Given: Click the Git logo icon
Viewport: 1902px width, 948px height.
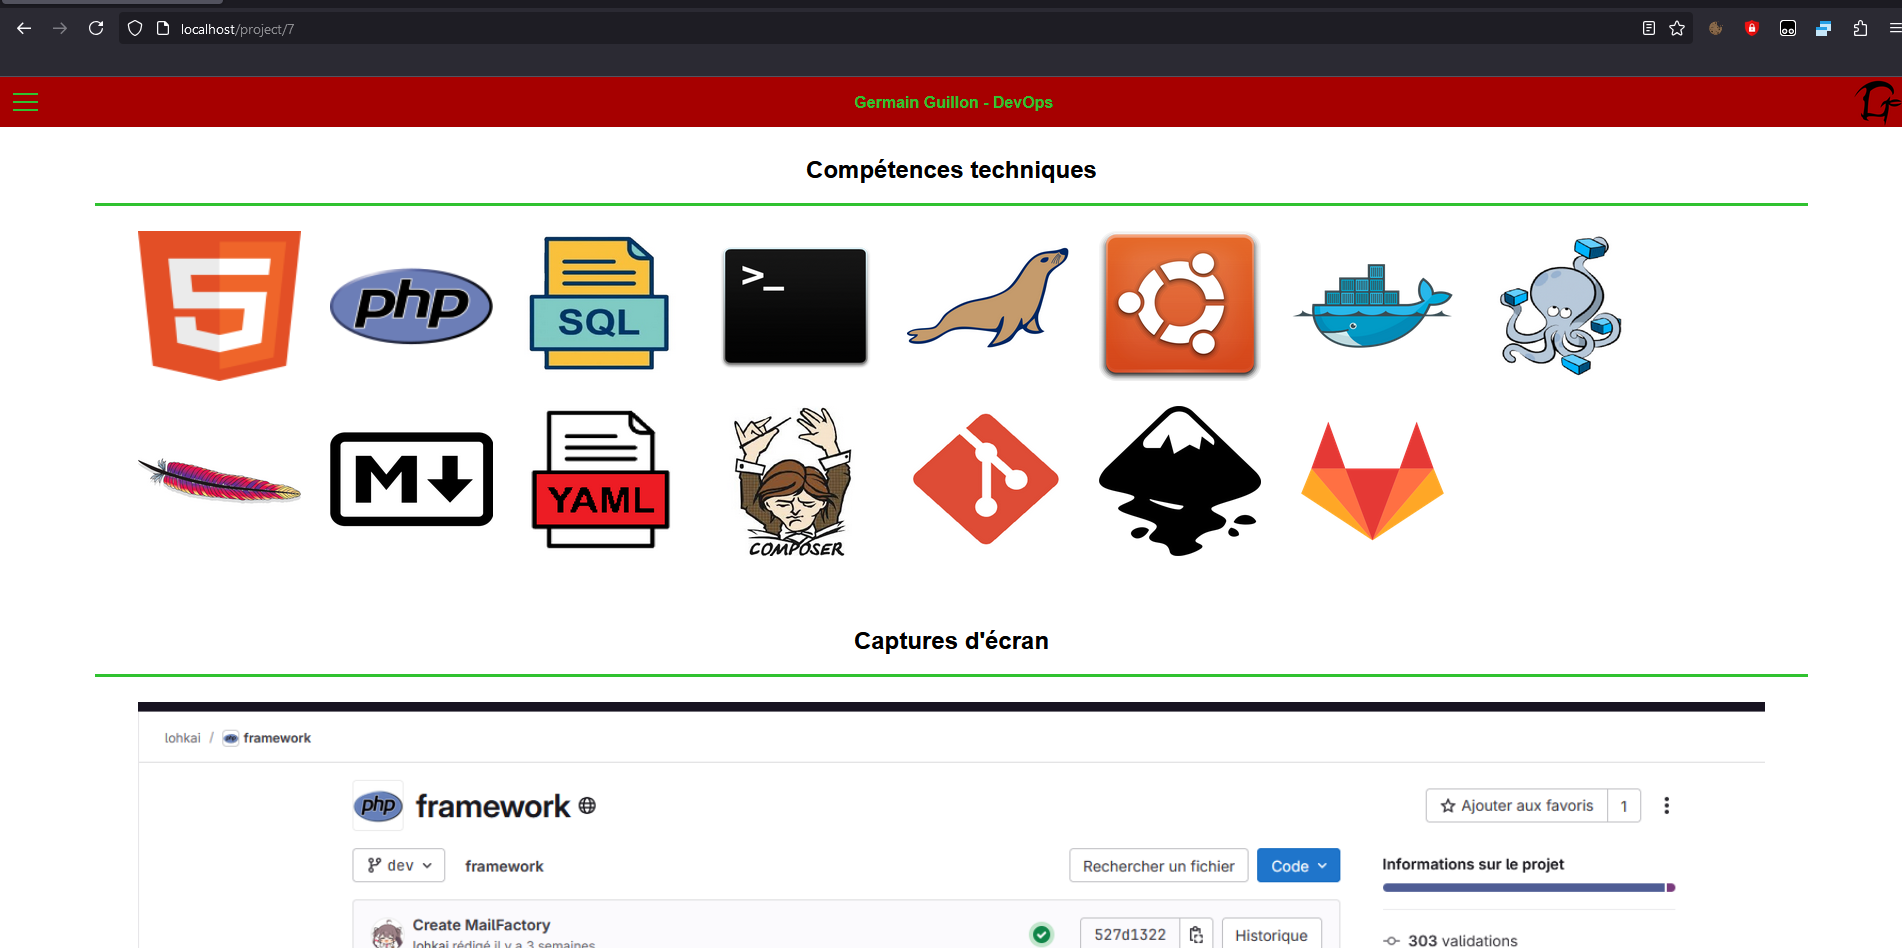Looking at the screenshot, I should coord(986,479).
